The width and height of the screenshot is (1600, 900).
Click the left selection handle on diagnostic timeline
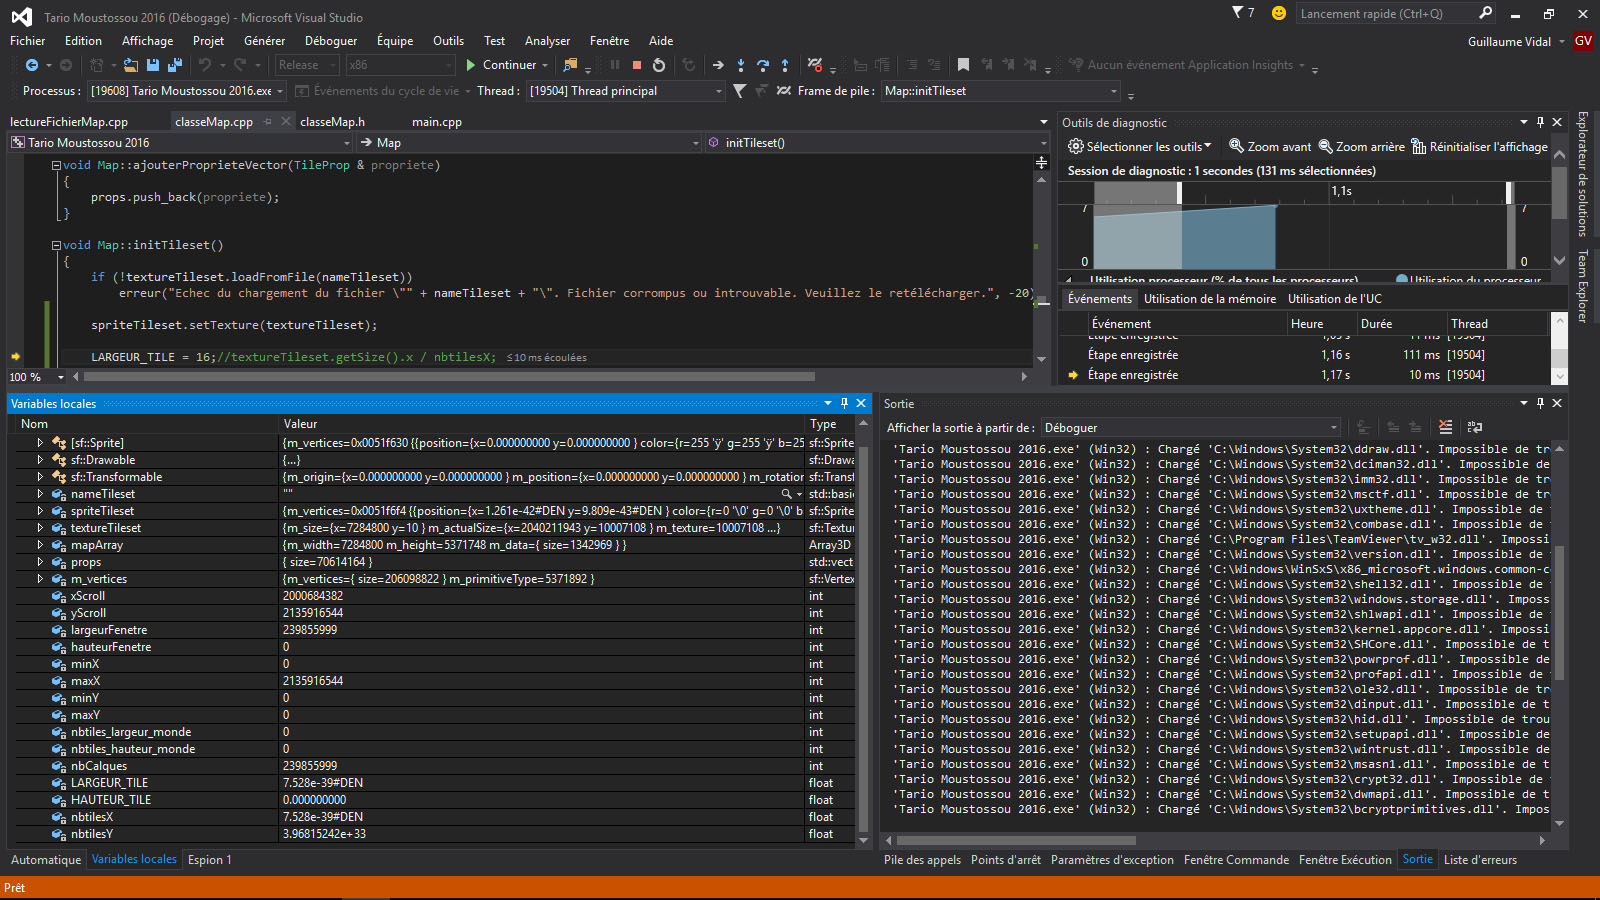[x=1179, y=193]
